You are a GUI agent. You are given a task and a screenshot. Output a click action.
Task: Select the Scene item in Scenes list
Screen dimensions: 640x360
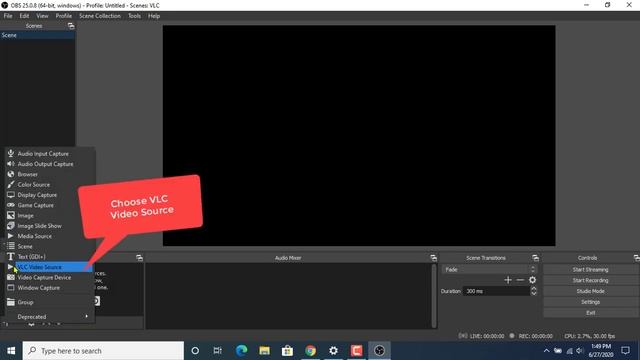tap(37, 36)
